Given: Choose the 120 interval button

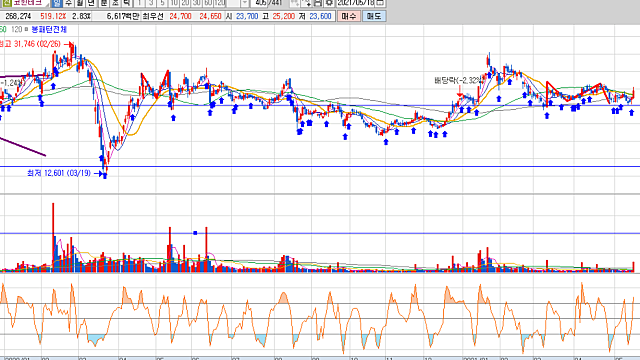Looking at the screenshot, I should pyautogui.click(x=220, y=3).
